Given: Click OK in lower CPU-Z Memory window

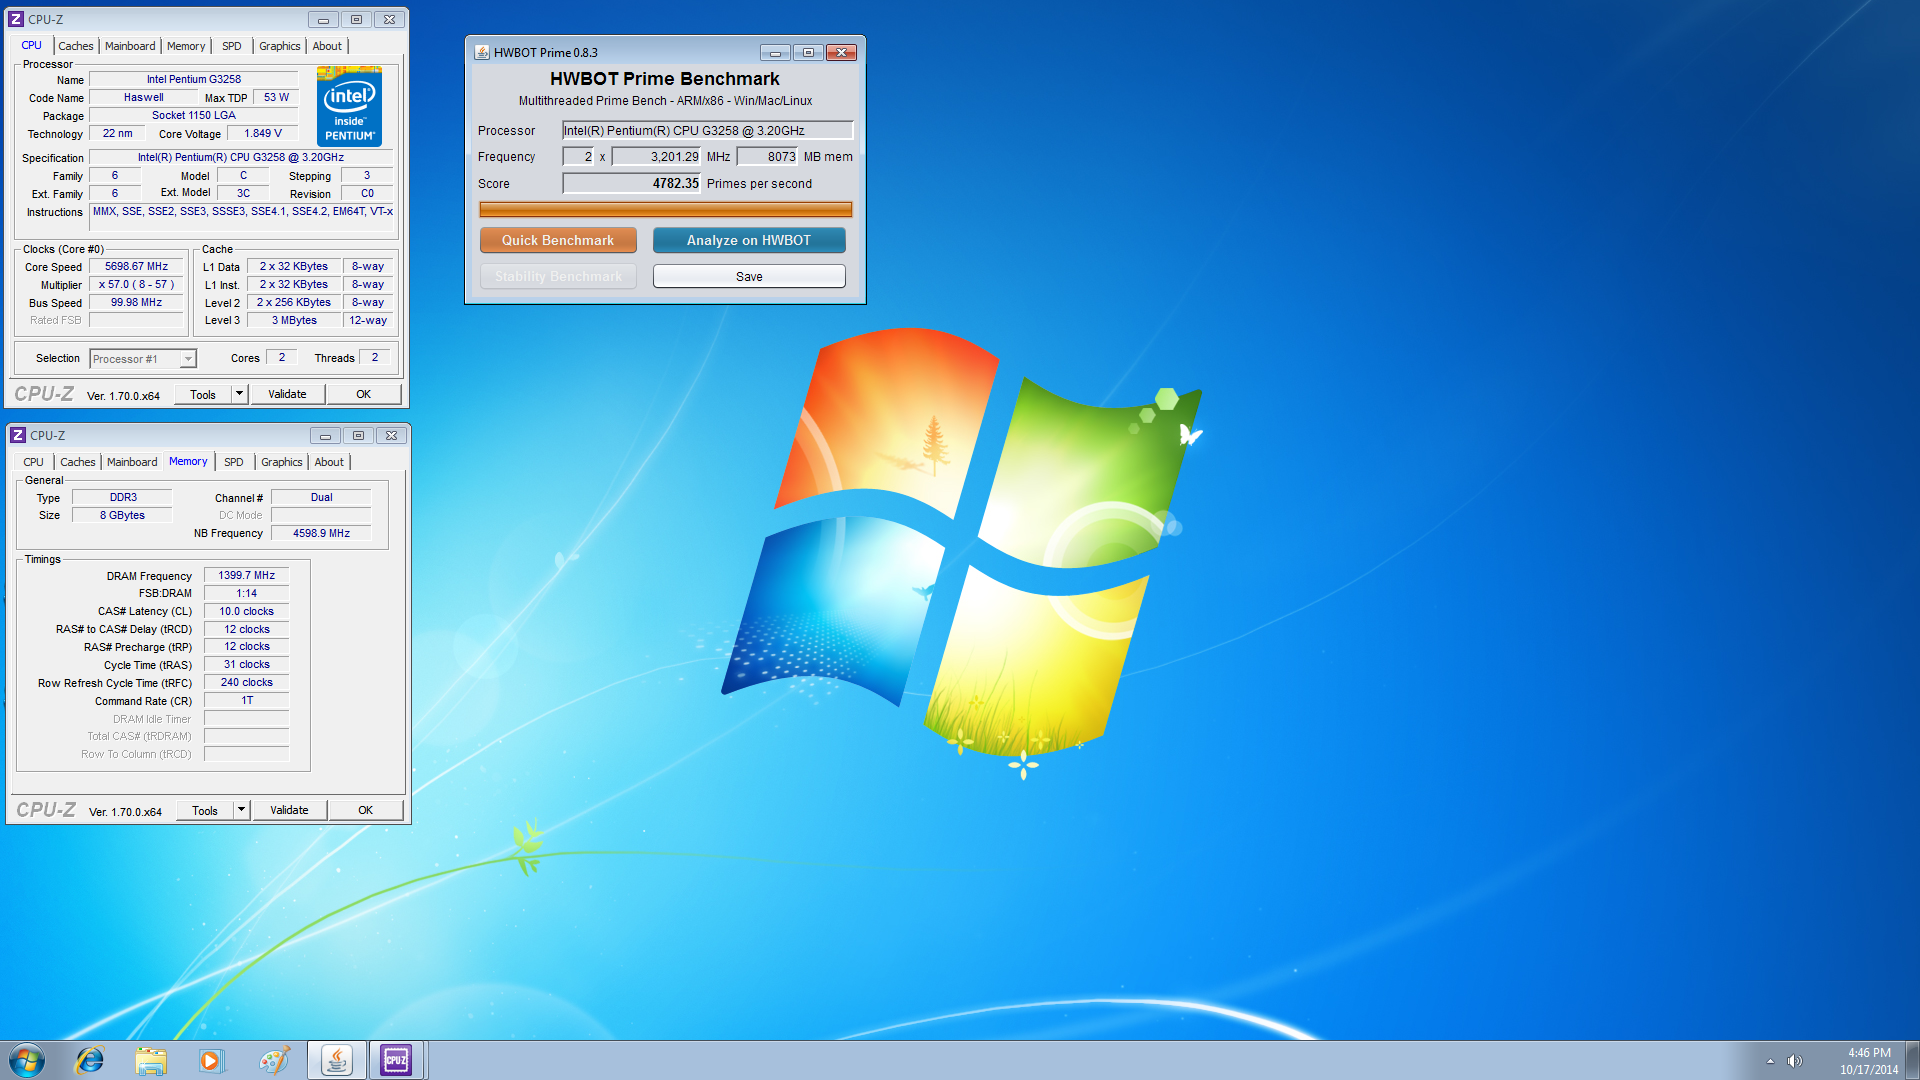Looking at the screenshot, I should tap(366, 810).
